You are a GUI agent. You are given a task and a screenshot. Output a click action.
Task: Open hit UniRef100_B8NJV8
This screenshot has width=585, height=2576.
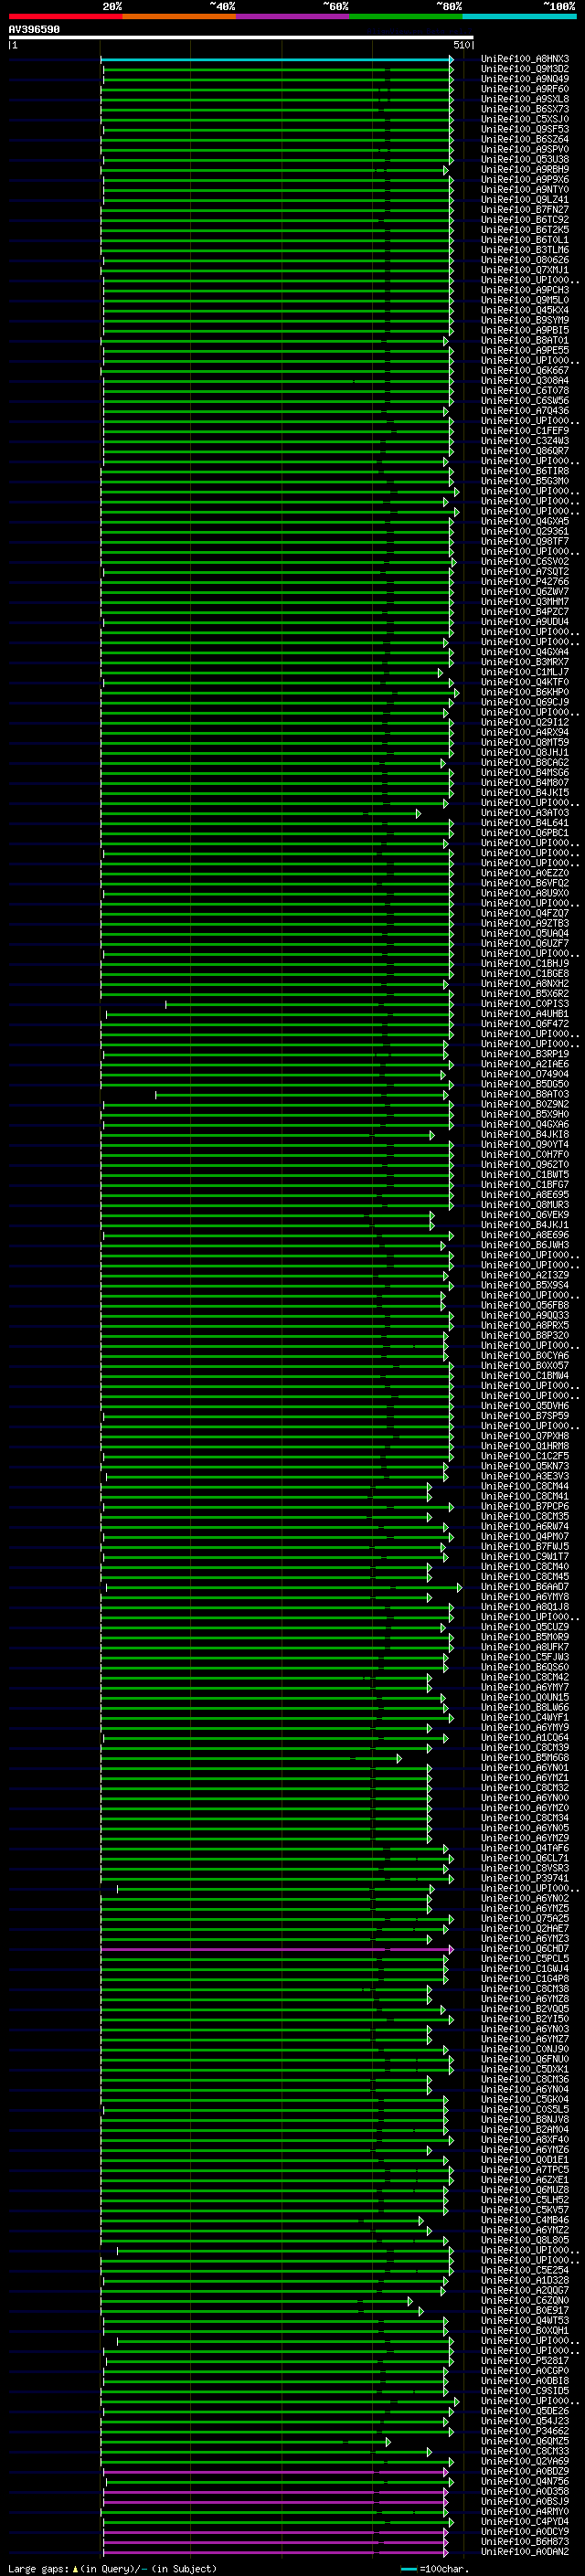coord(525,2120)
